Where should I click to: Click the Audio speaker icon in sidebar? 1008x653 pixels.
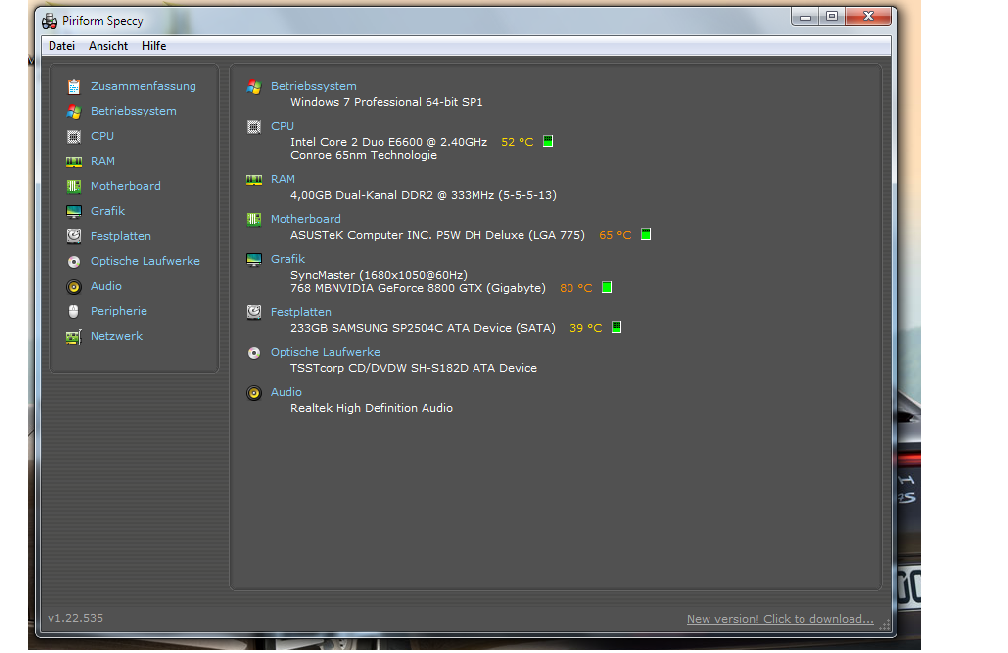click(x=74, y=287)
